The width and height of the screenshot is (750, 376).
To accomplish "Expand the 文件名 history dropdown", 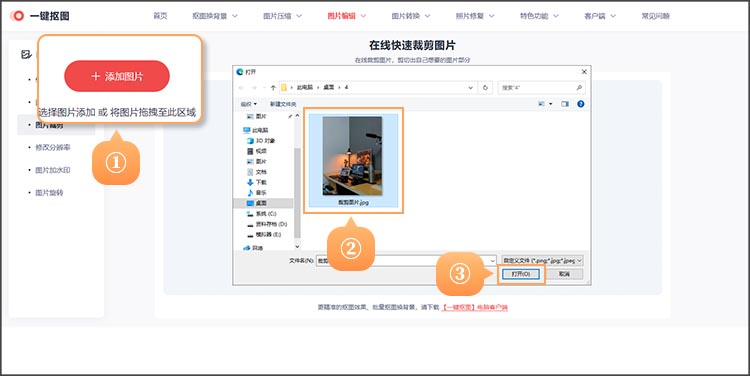I will click(493, 261).
